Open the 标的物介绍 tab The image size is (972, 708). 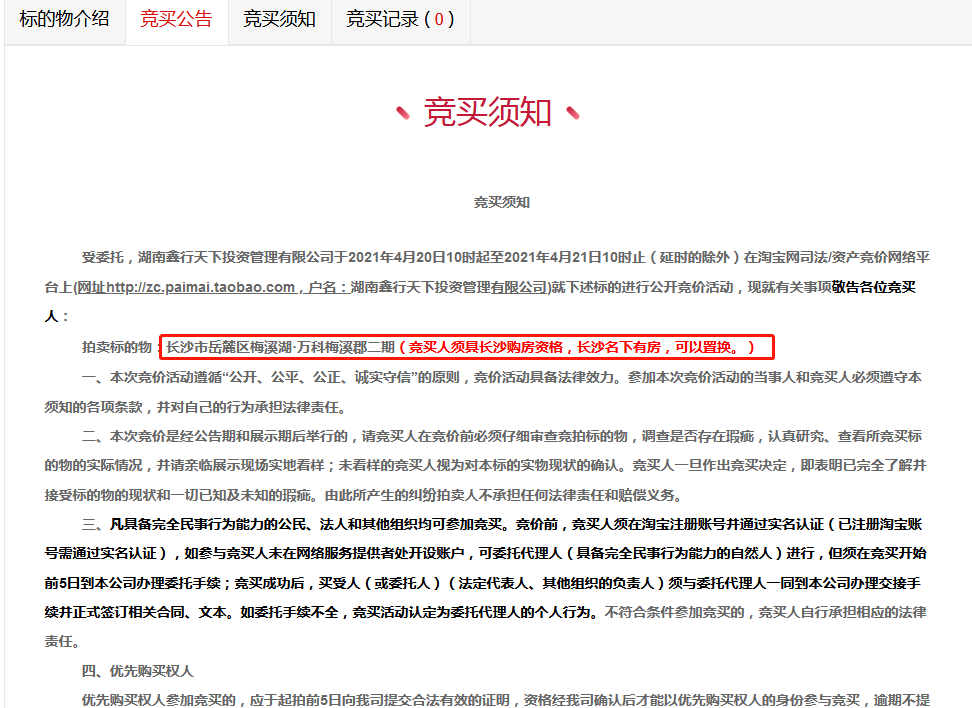click(64, 19)
